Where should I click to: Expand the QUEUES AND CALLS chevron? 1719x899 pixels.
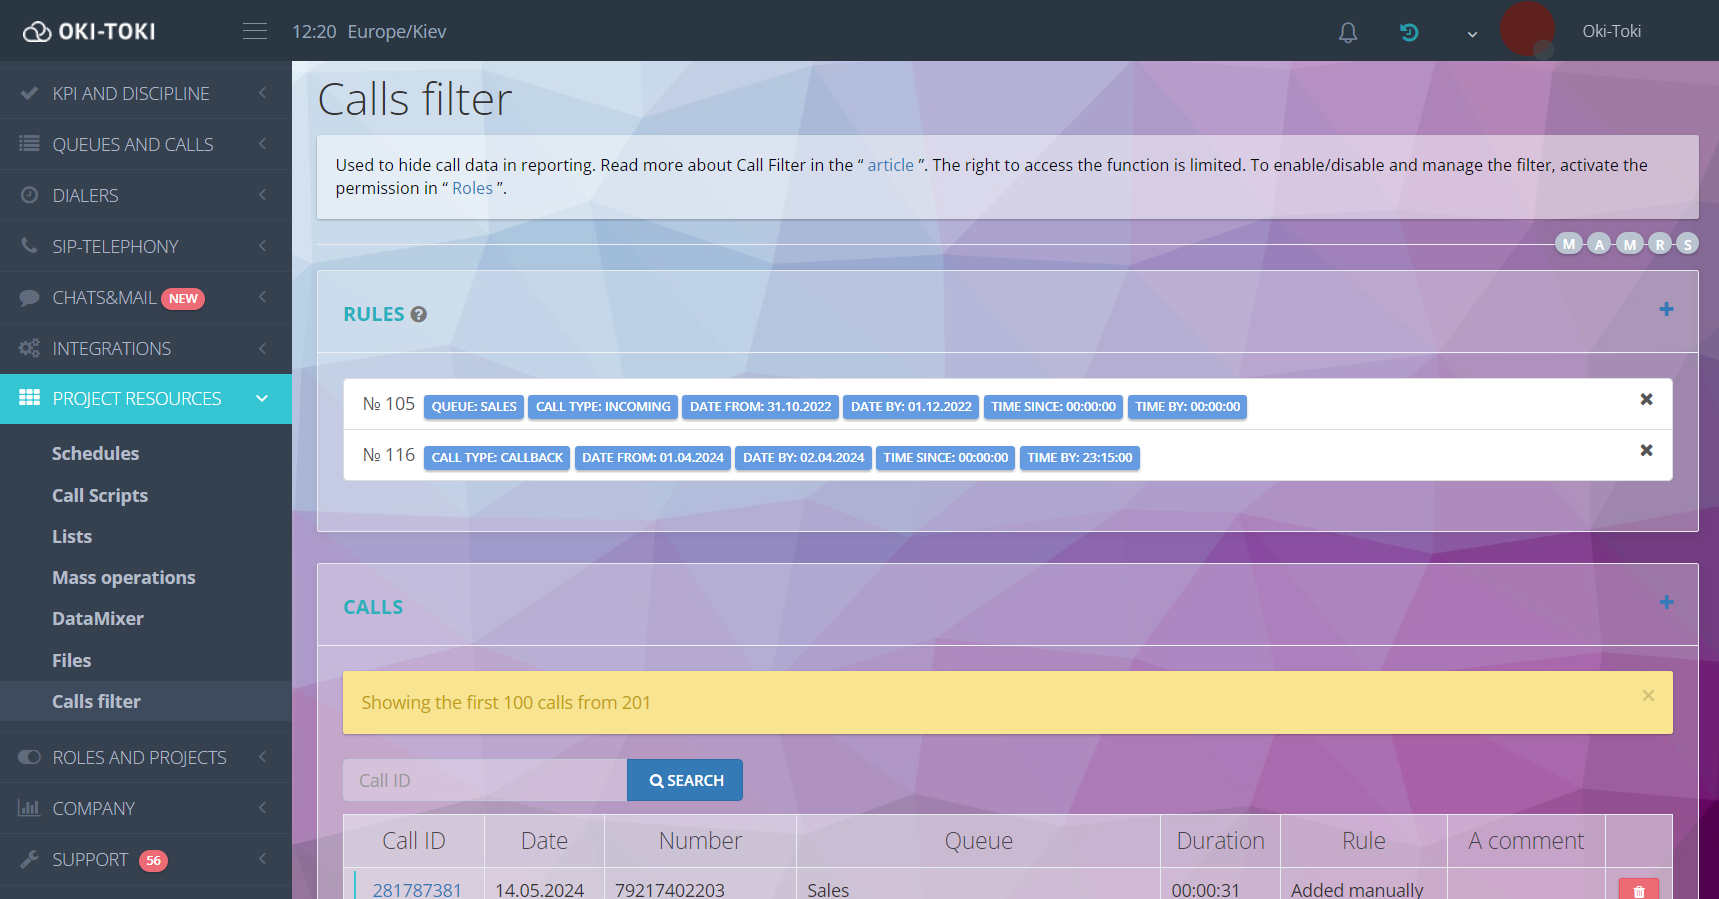click(x=262, y=144)
